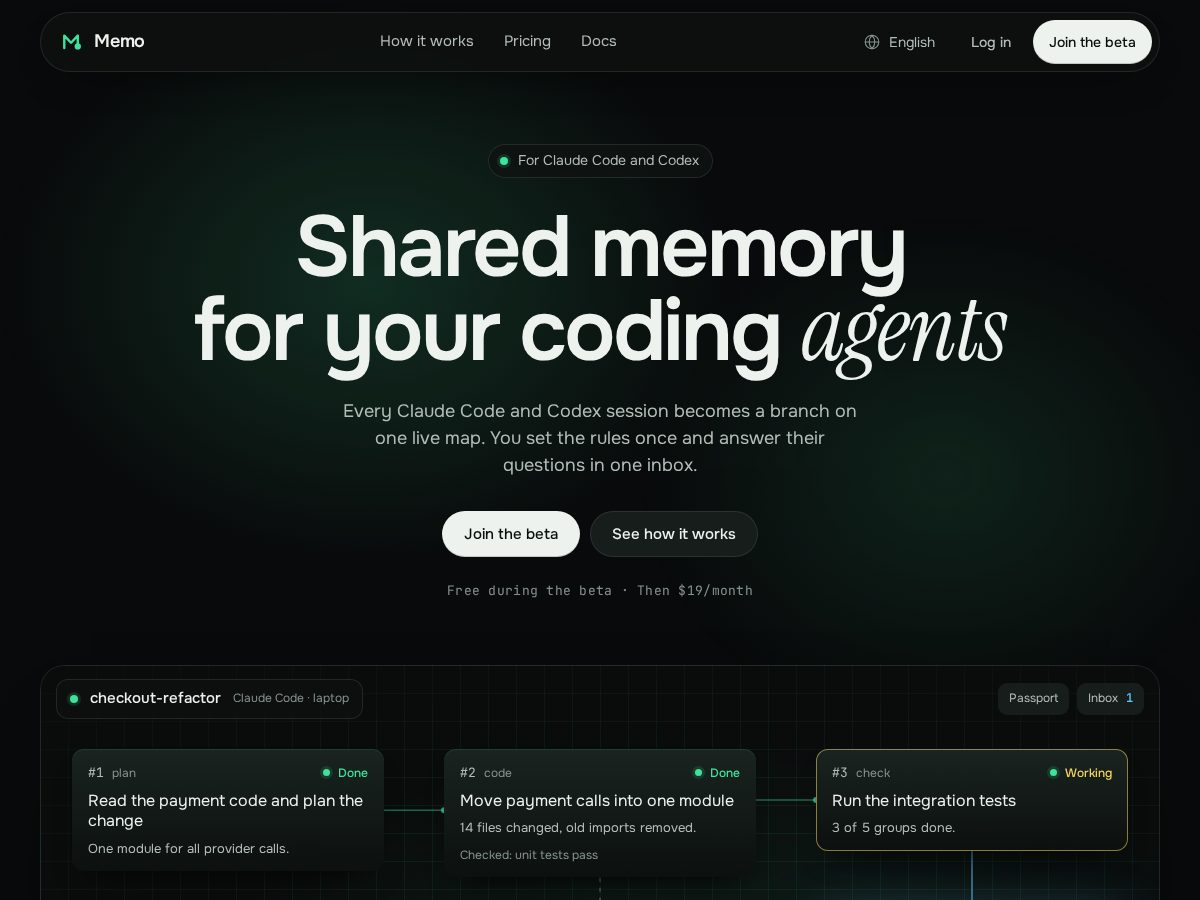Click the Memo brand name text

(x=119, y=41)
